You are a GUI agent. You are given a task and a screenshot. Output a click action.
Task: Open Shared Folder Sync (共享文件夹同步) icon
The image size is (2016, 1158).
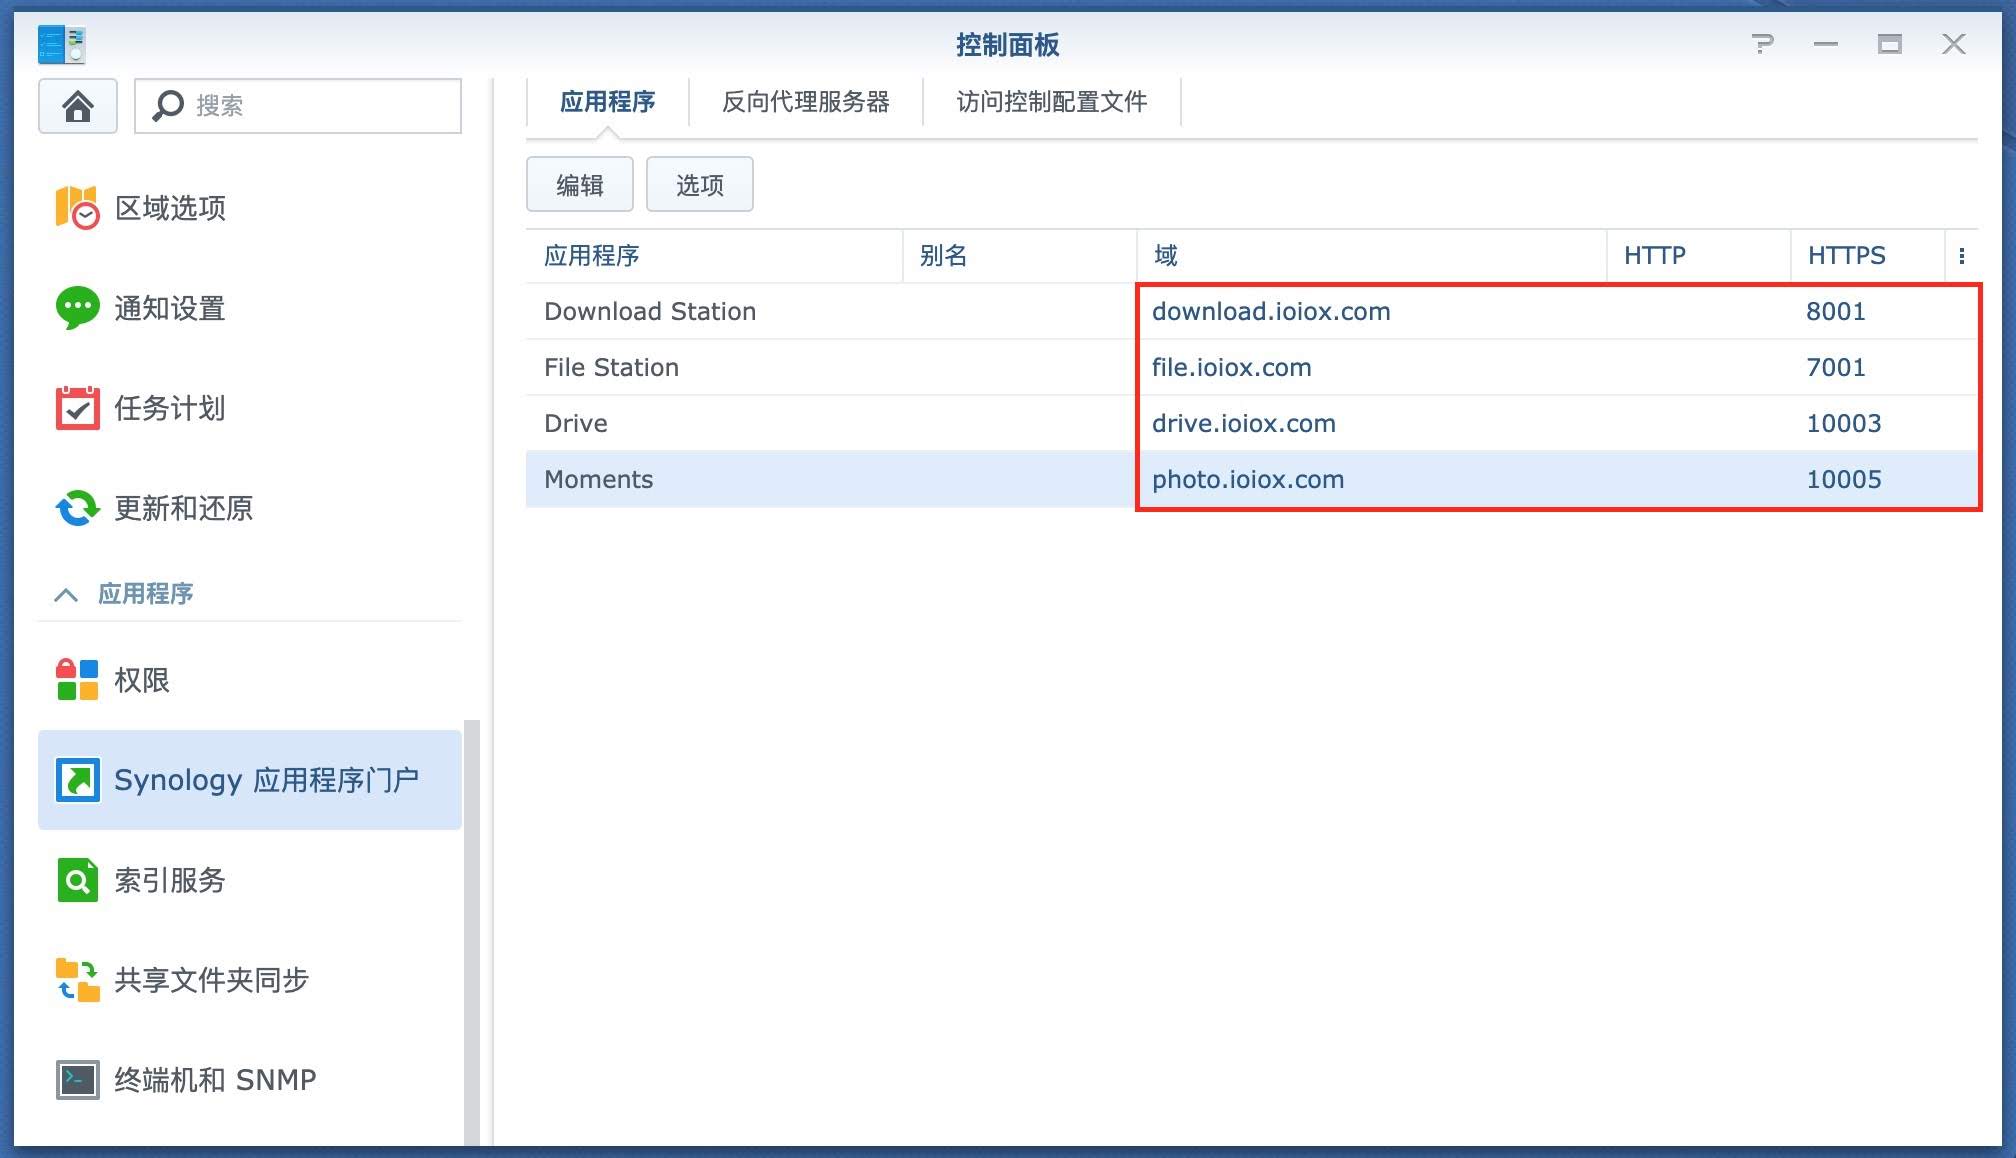click(77, 980)
